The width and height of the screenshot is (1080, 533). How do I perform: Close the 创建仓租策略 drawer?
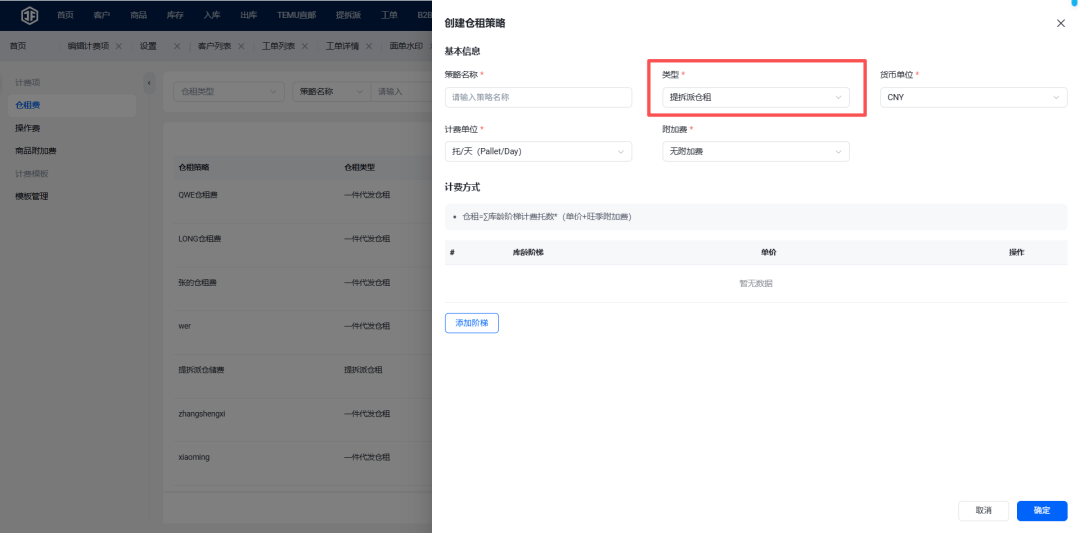[x=1060, y=23]
